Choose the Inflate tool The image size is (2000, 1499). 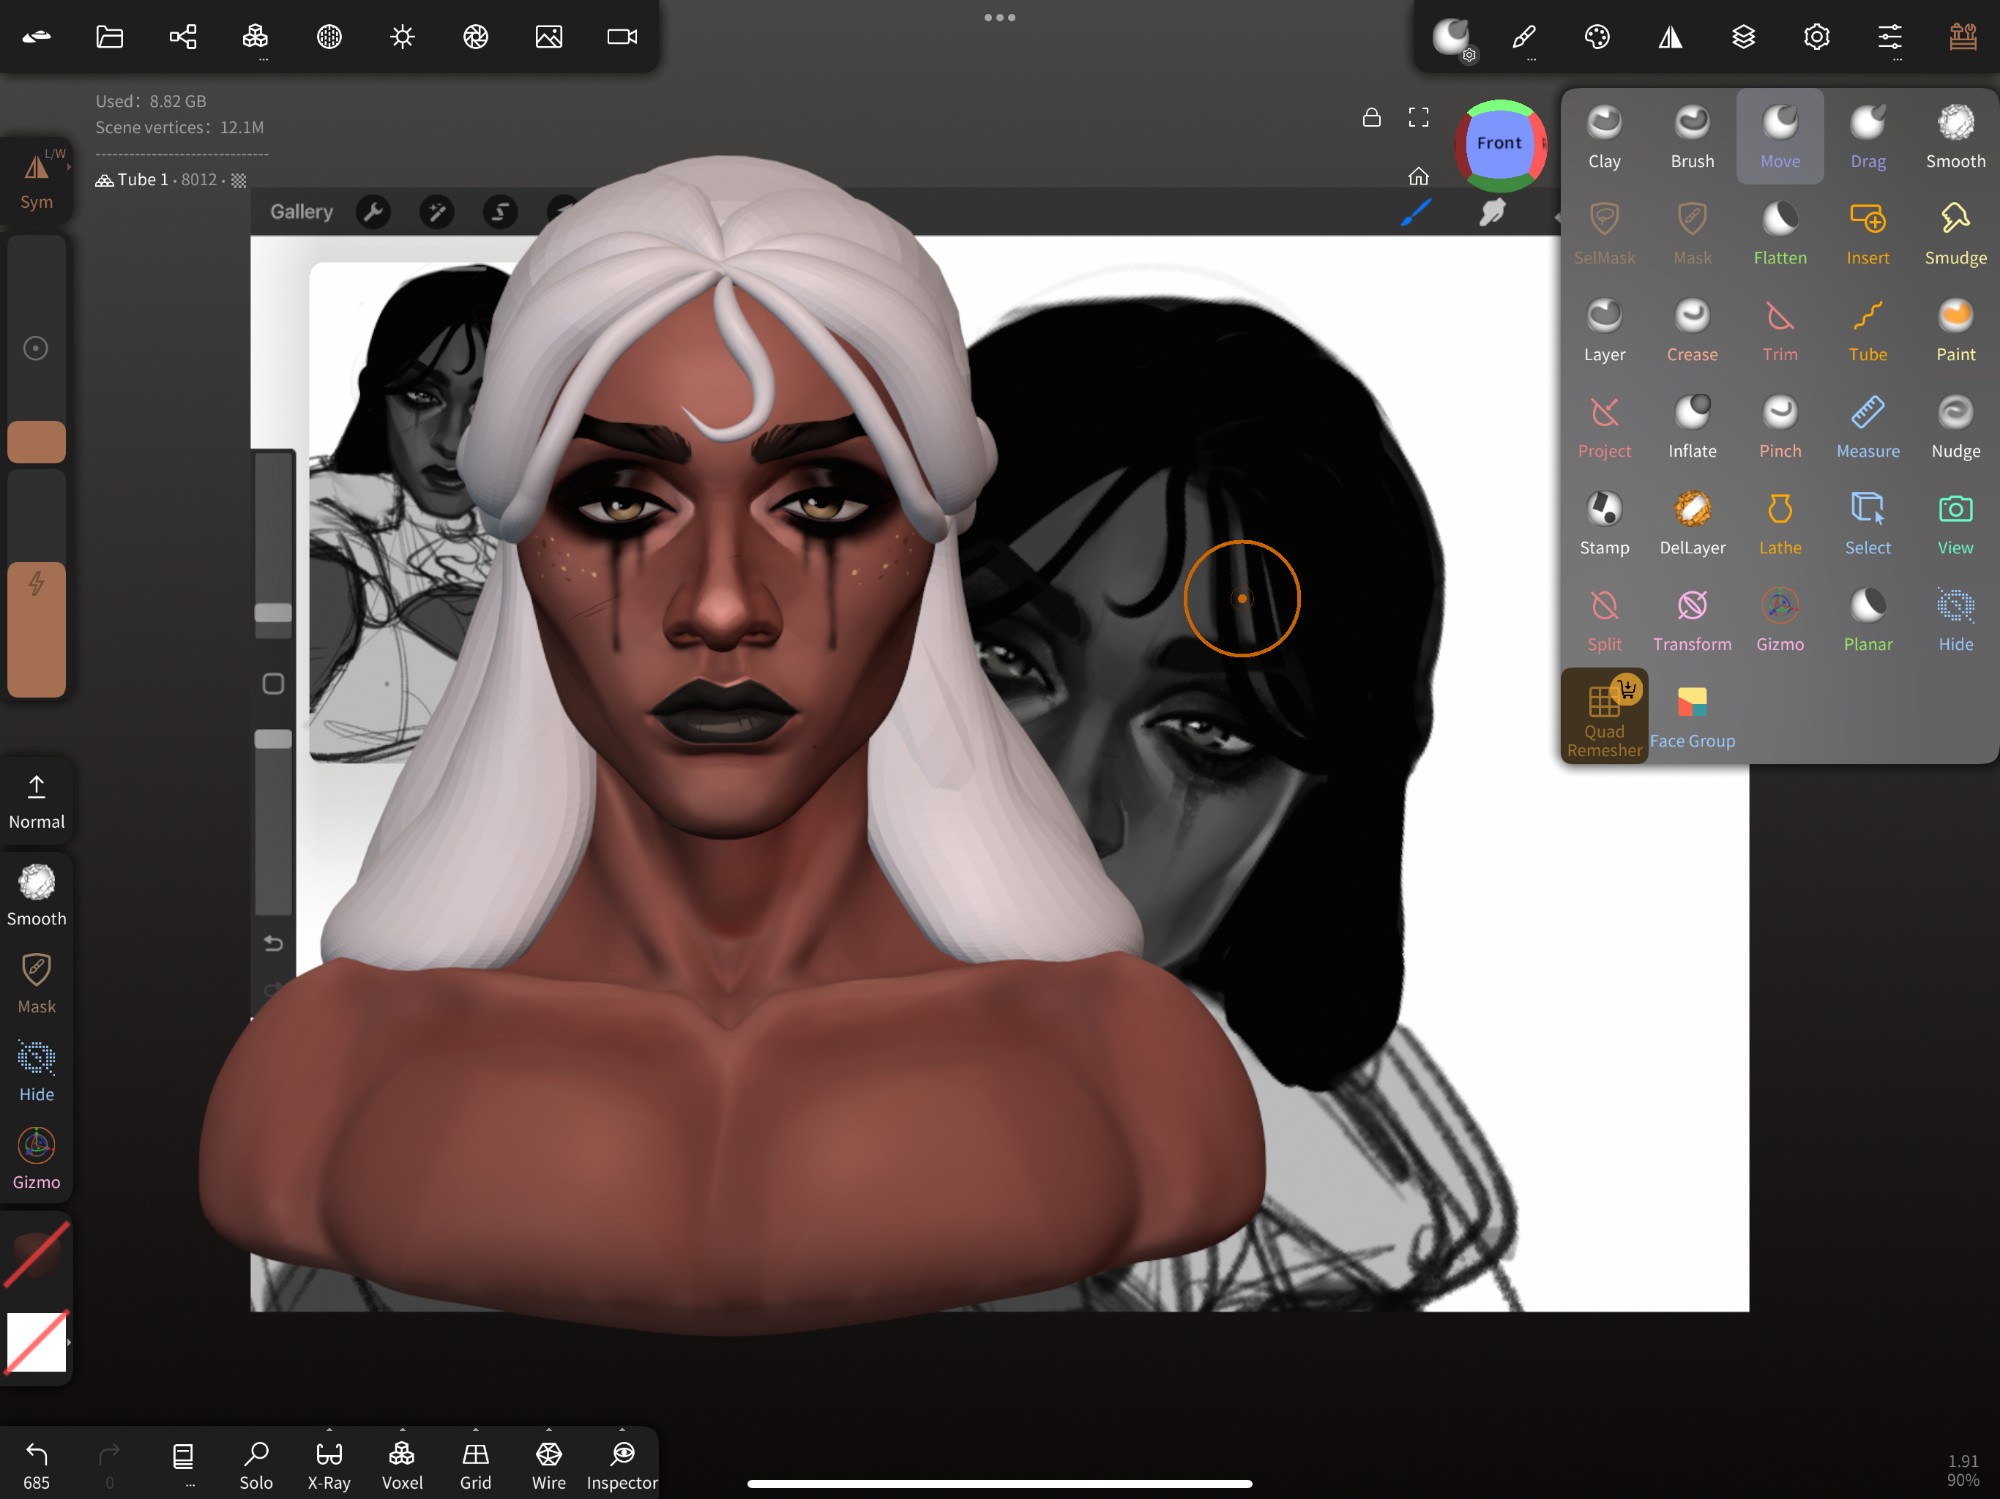click(x=1692, y=427)
